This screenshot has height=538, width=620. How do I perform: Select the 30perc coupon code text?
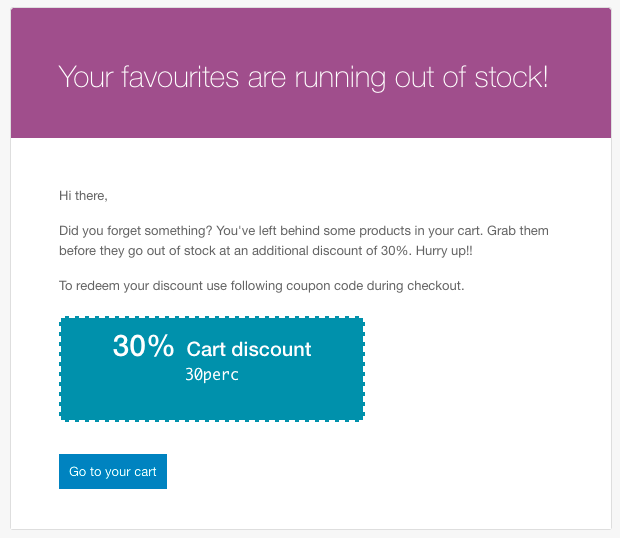[212, 375]
